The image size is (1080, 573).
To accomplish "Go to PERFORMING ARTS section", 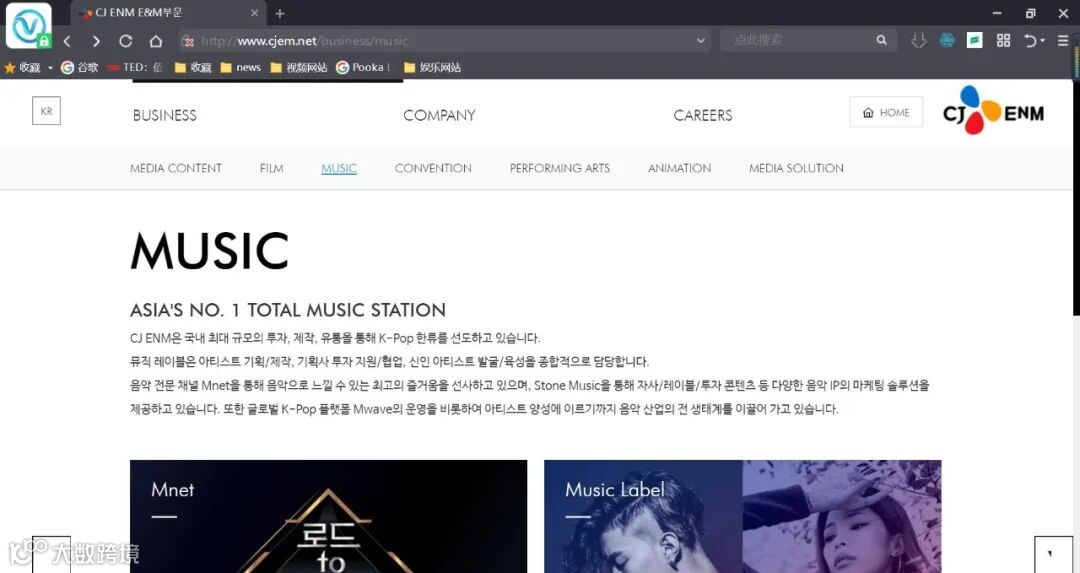I will [x=560, y=168].
